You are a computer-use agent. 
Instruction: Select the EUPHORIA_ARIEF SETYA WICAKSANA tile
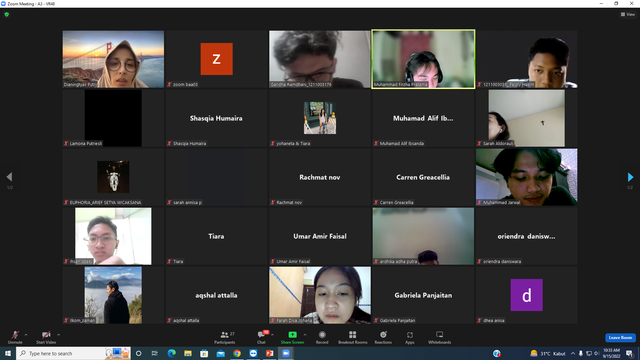coord(113,177)
